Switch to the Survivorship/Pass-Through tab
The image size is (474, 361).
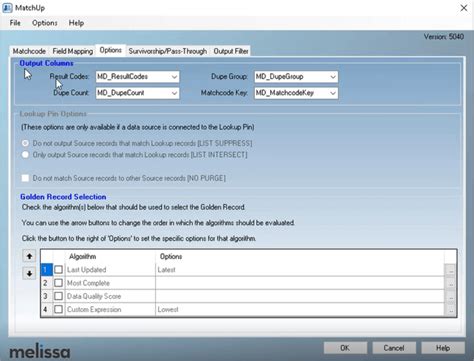tap(168, 51)
